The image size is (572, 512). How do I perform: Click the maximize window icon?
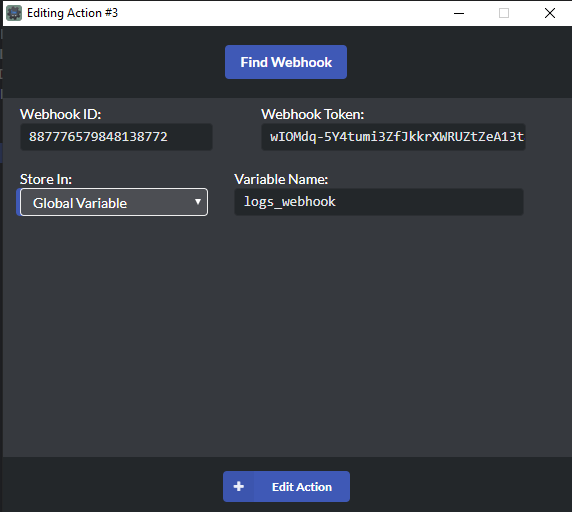pos(504,13)
